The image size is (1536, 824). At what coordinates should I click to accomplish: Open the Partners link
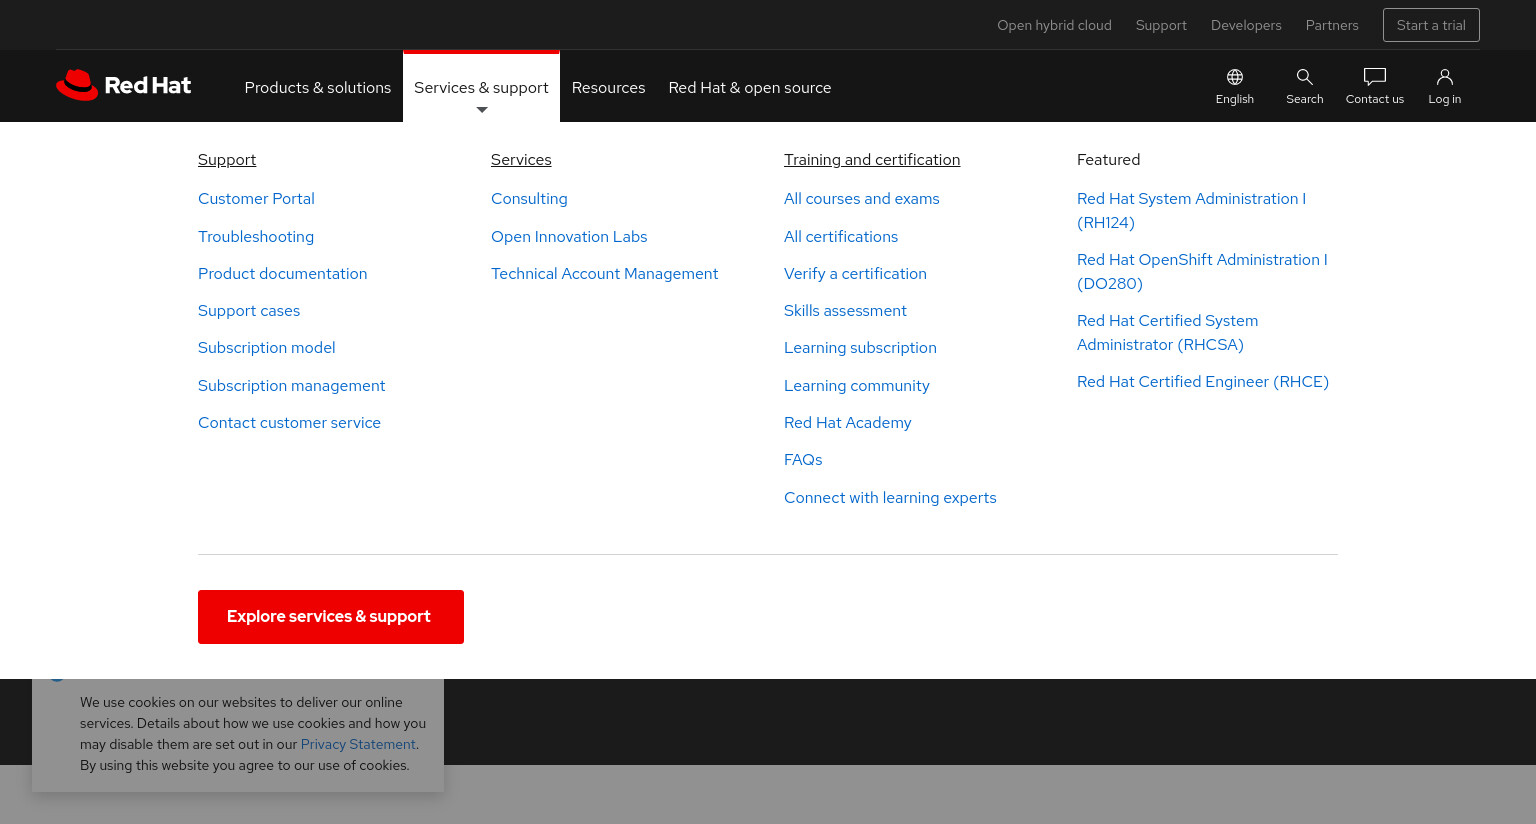[1332, 25]
